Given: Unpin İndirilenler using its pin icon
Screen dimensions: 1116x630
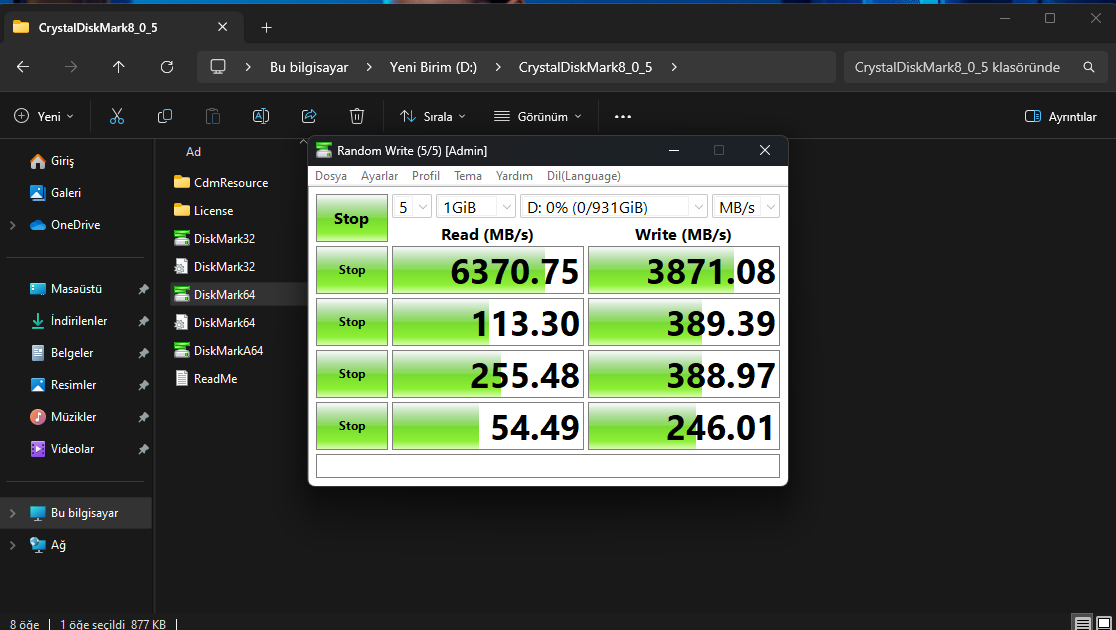Looking at the screenshot, I should click(143, 321).
